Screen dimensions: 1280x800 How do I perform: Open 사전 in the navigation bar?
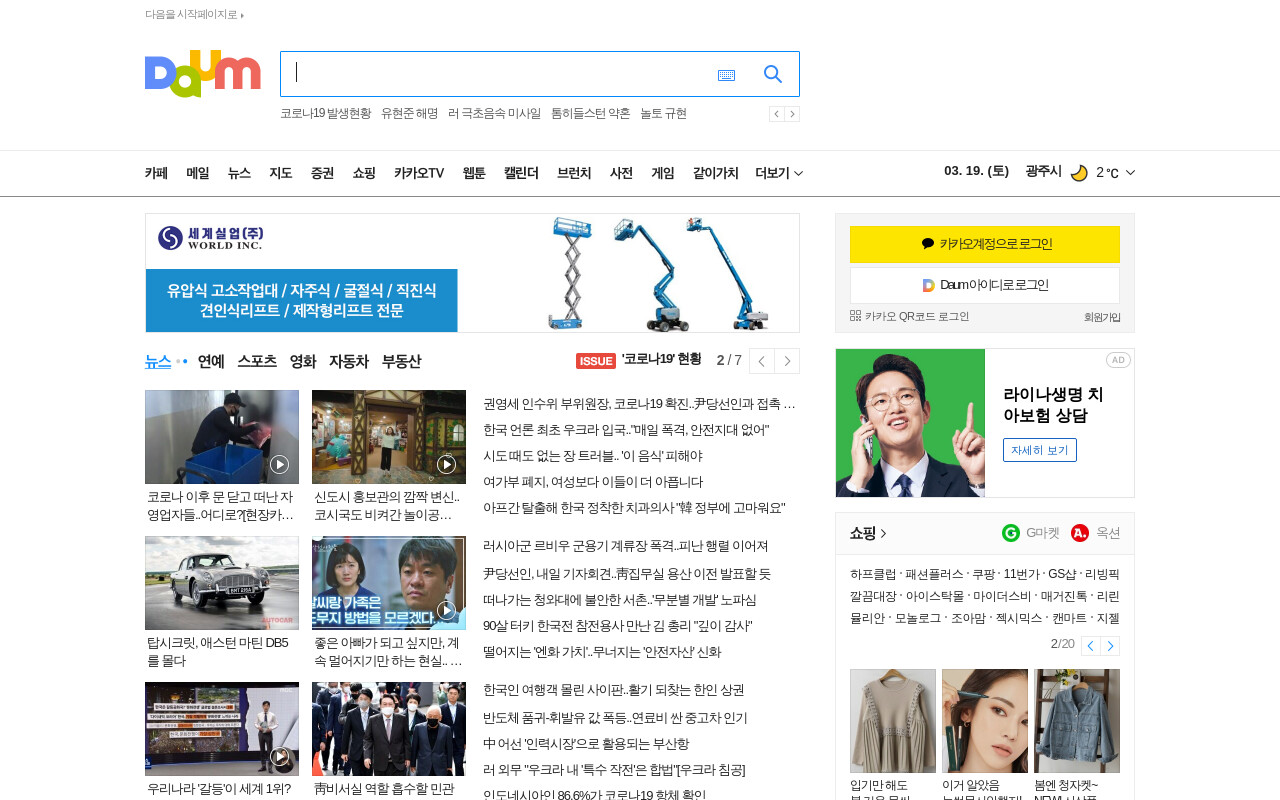click(x=621, y=173)
